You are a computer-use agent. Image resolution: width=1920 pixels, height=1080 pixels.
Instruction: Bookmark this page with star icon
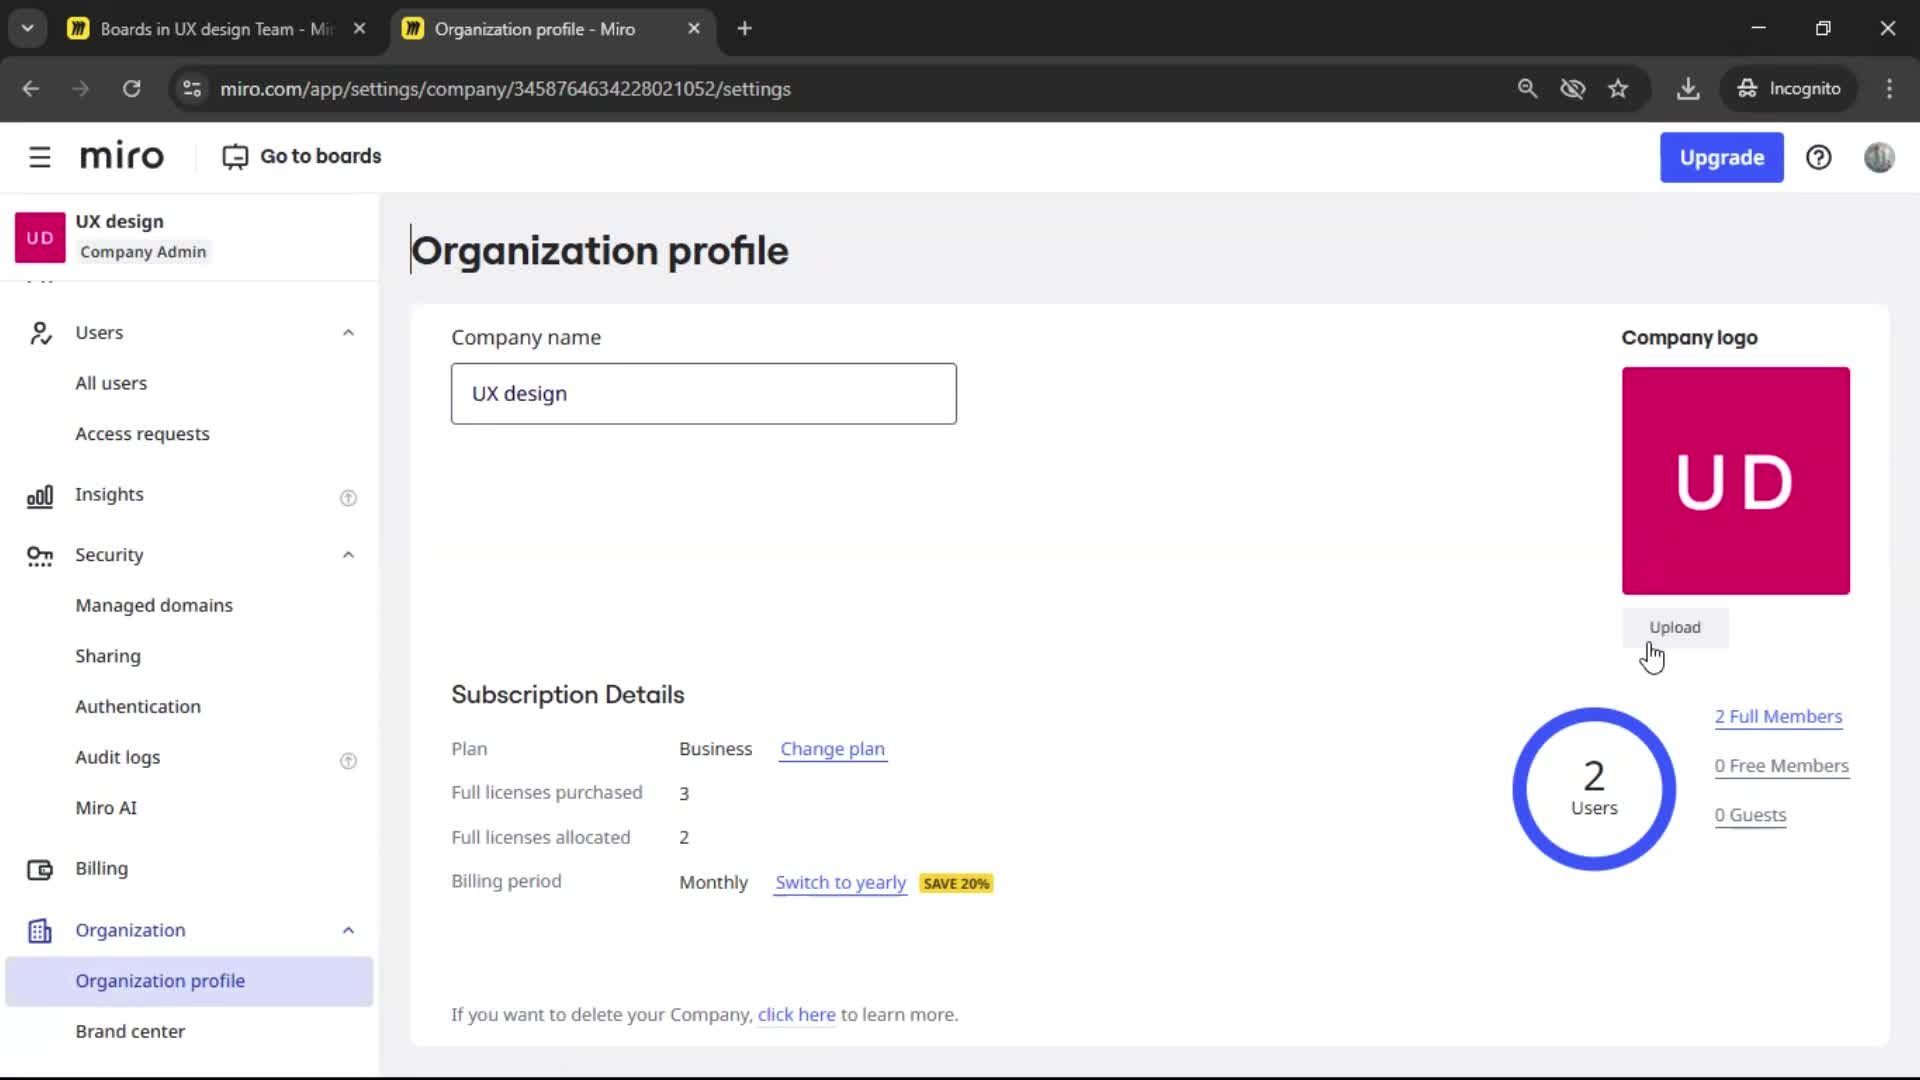[1619, 89]
